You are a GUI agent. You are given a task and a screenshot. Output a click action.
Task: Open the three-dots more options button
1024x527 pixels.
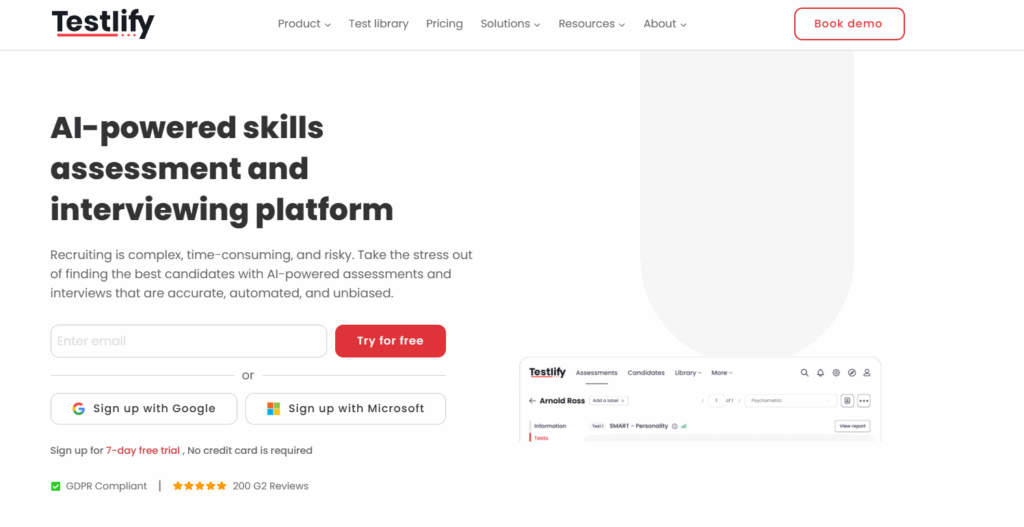click(x=864, y=400)
